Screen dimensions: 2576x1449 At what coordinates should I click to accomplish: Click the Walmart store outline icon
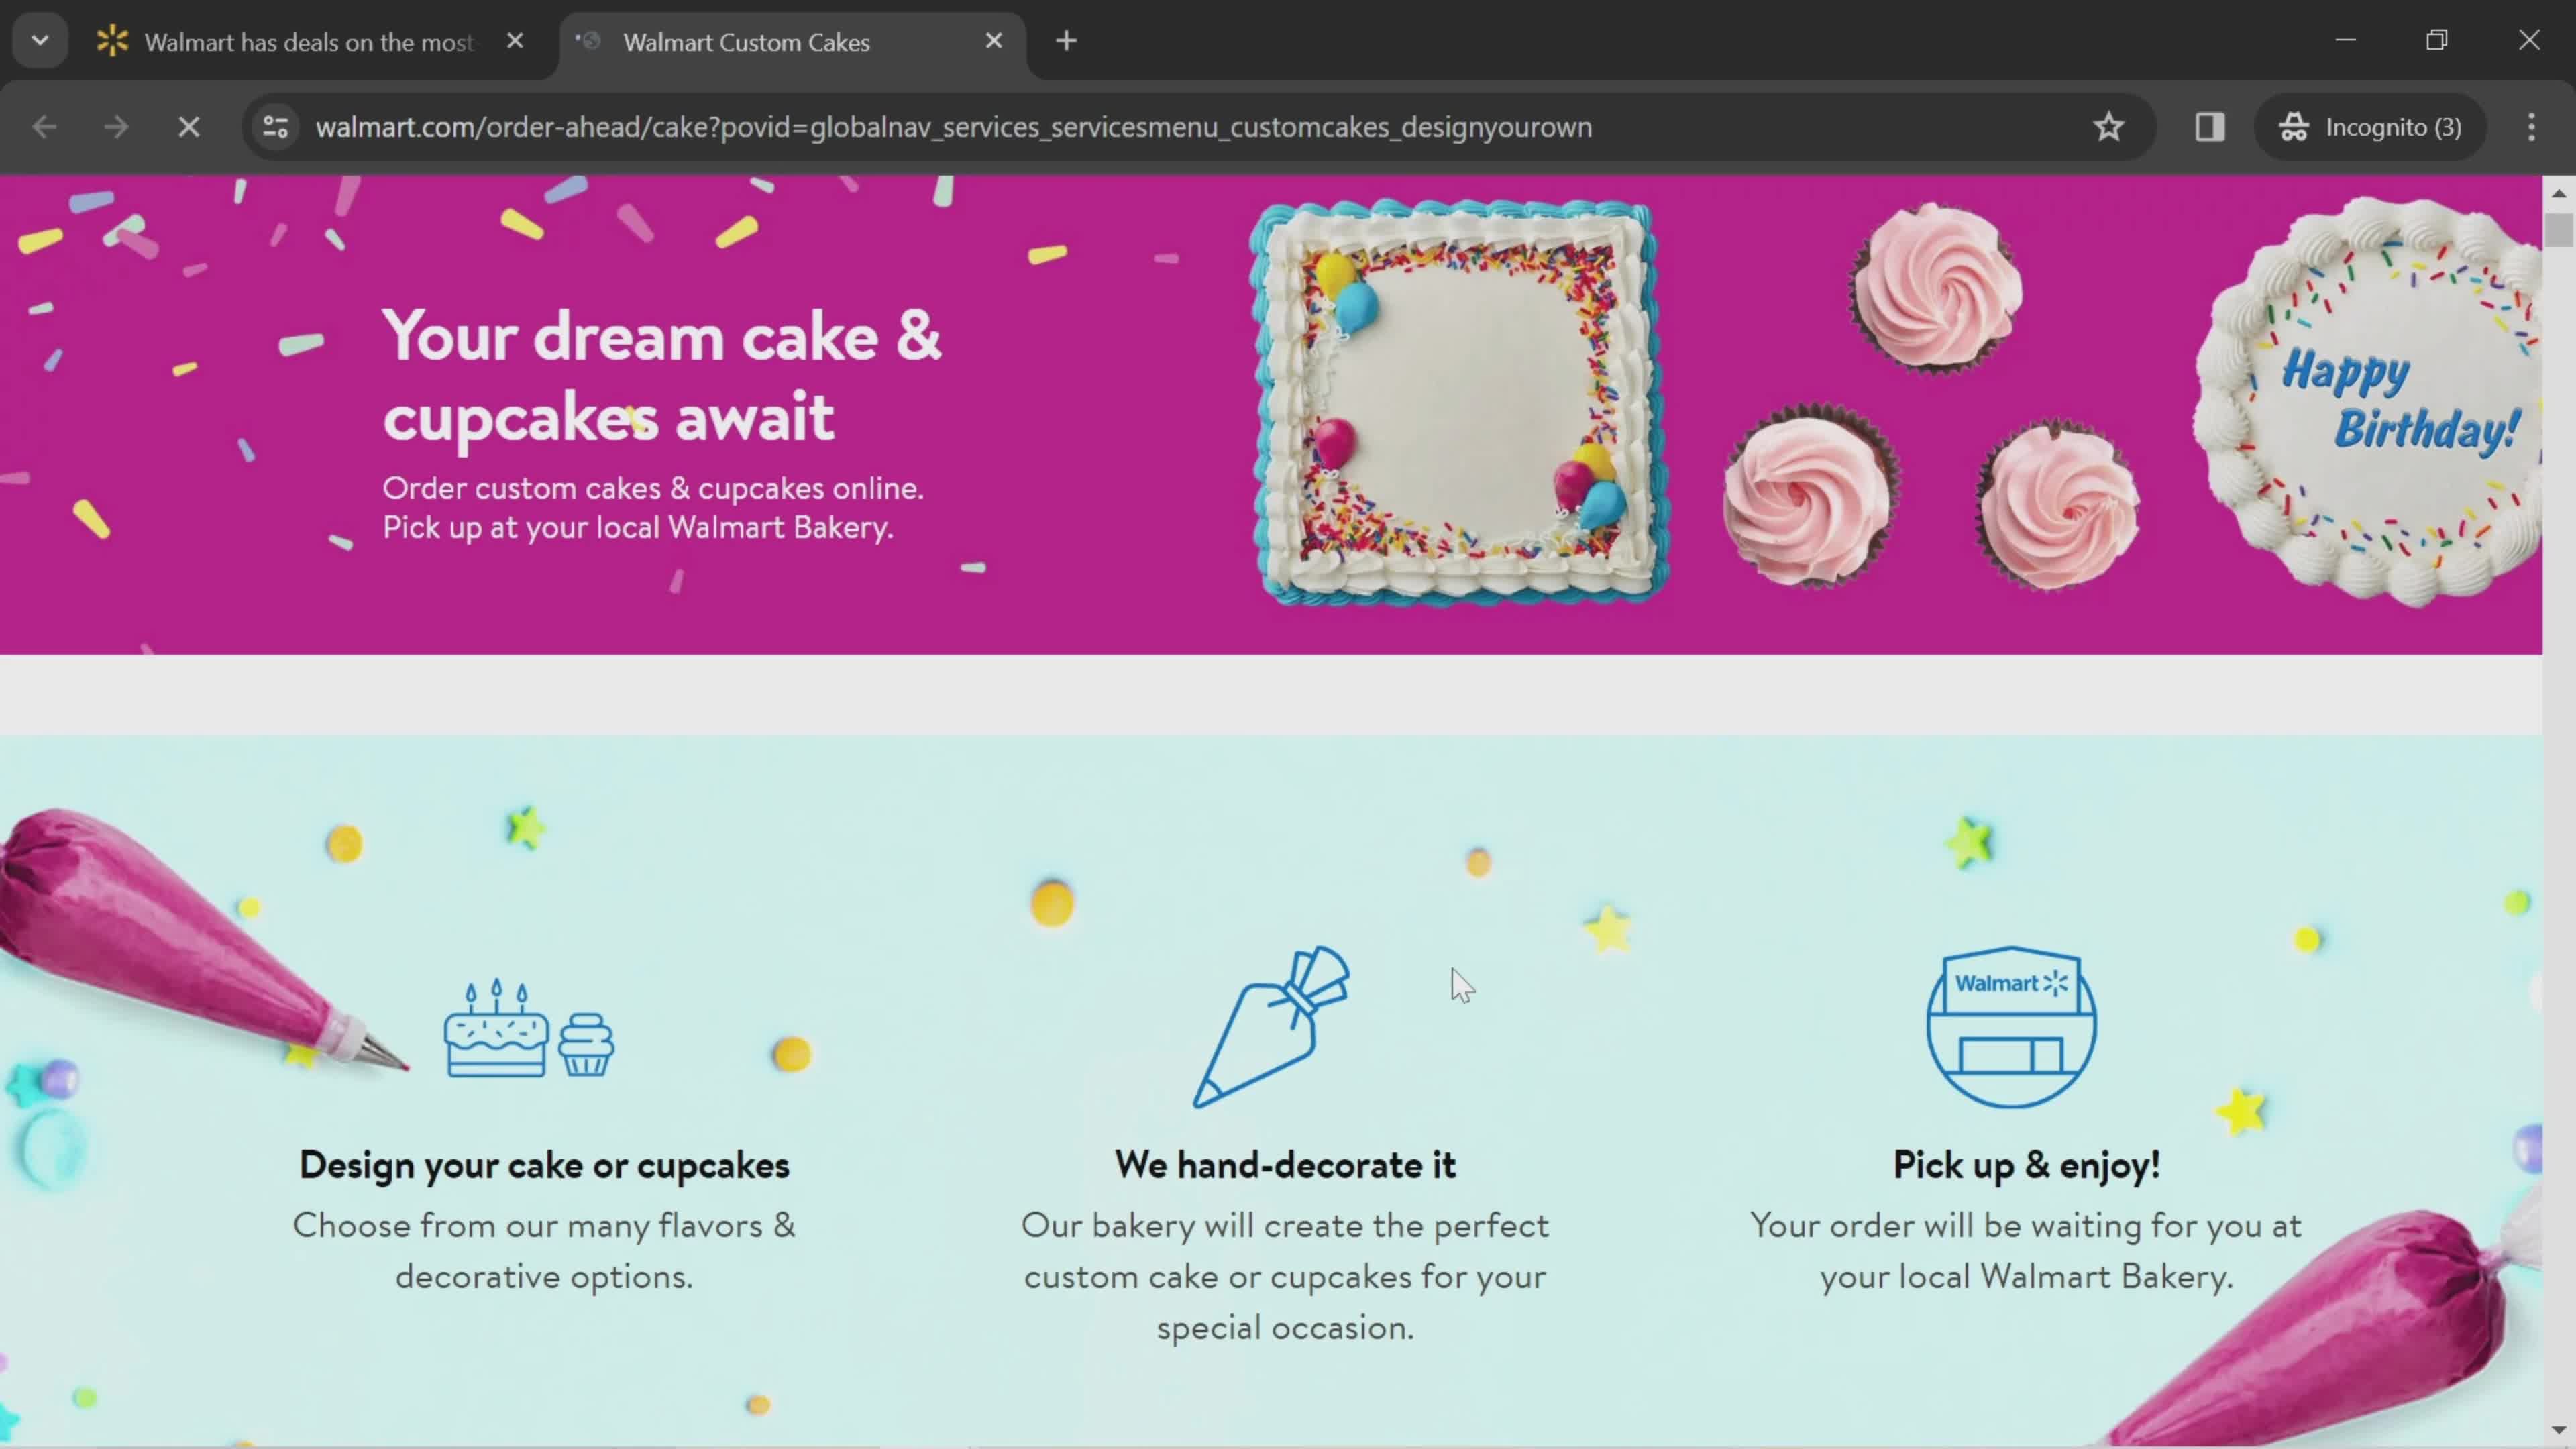pyautogui.click(x=2011, y=1027)
